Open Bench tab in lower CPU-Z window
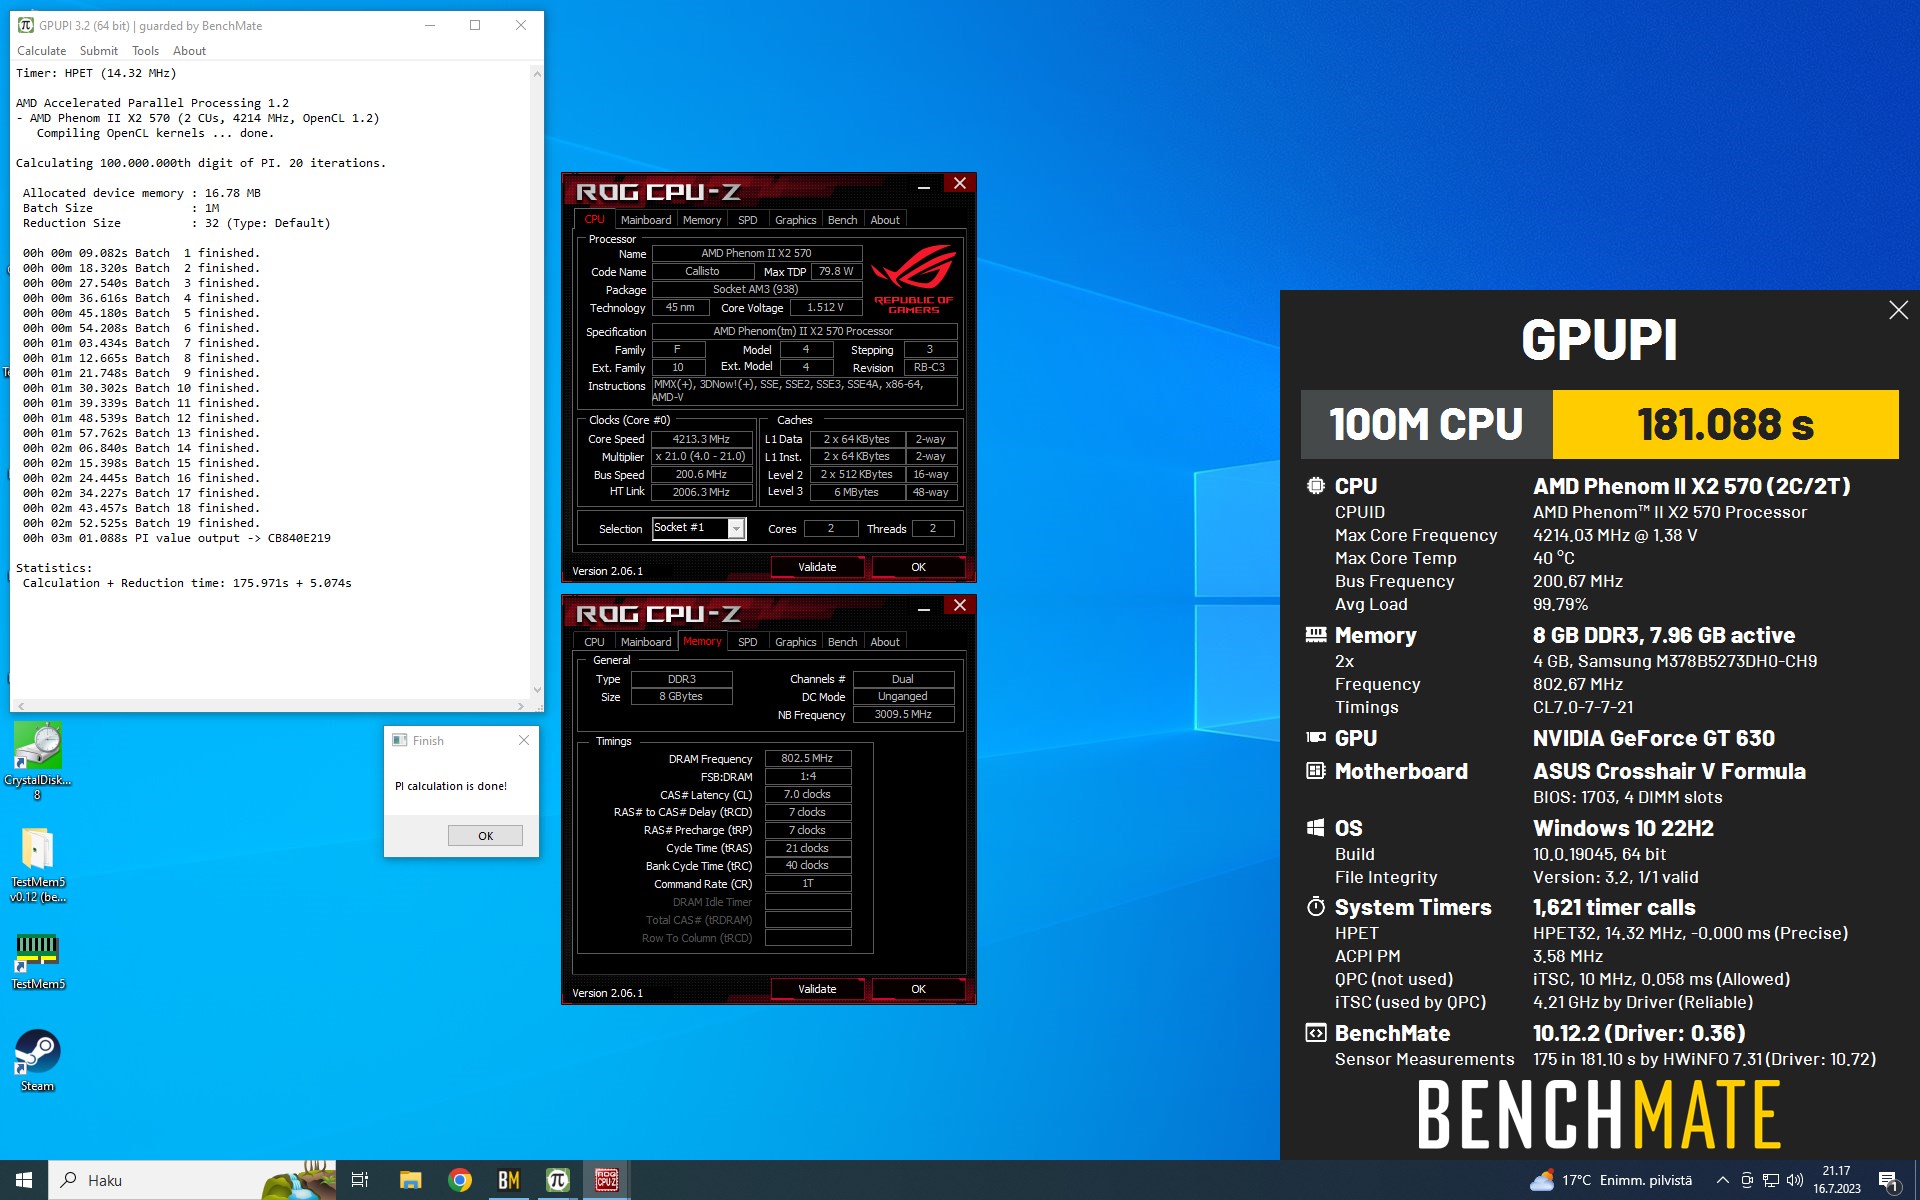 (x=843, y=642)
